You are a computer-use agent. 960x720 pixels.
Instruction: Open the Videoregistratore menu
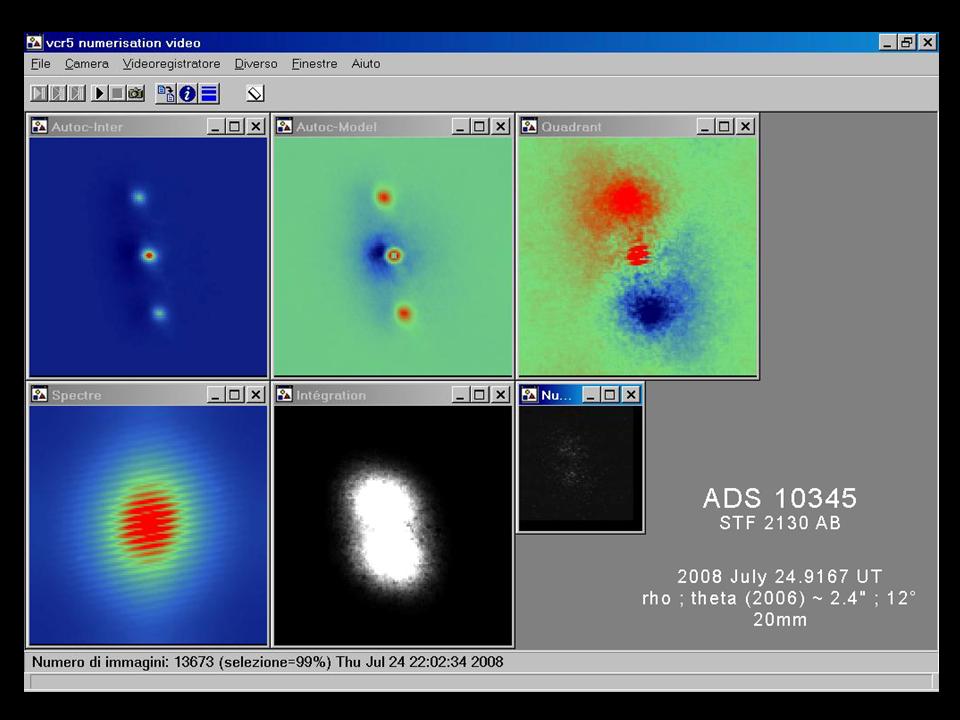click(x=171, y=64)
